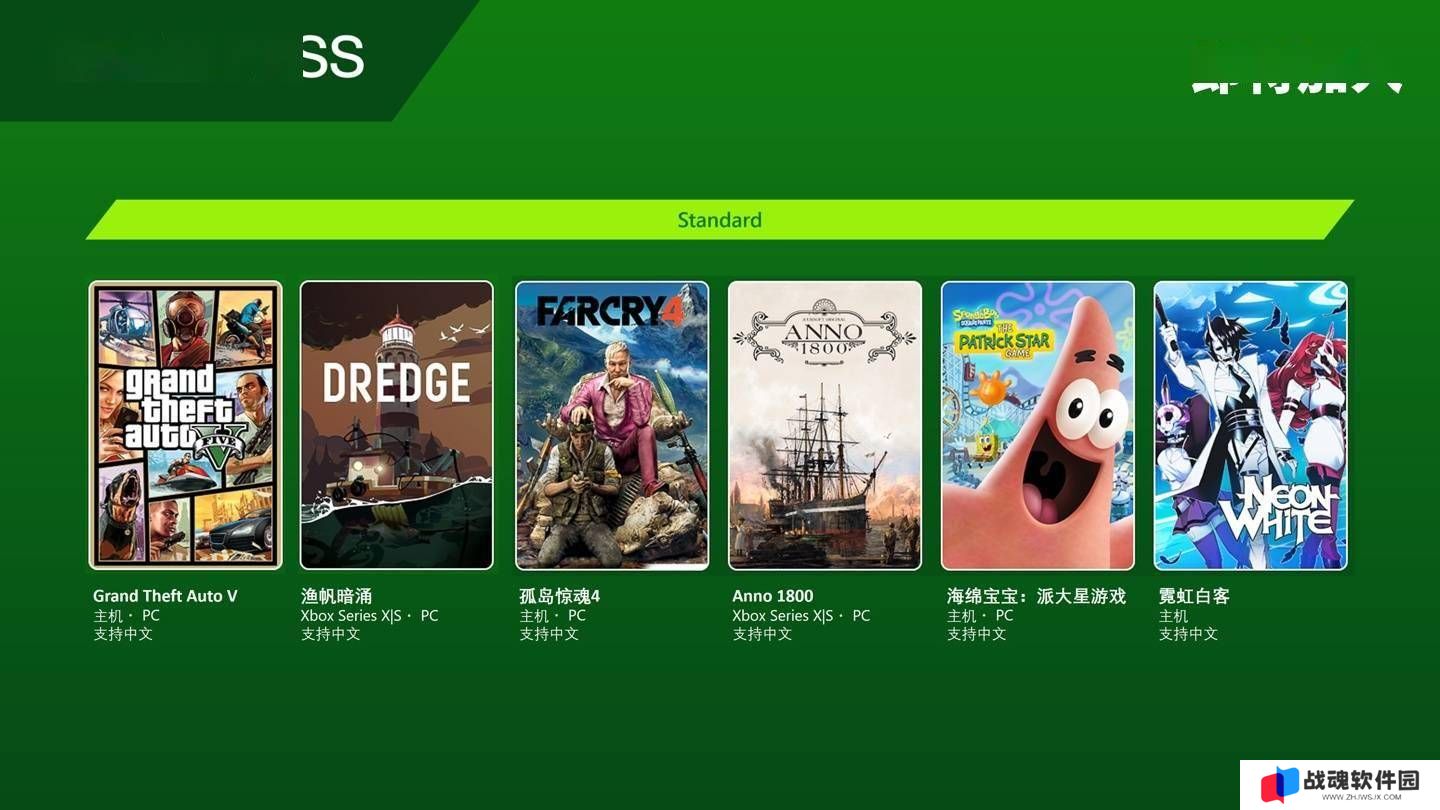Click the Xbox Series X|S label under Anno 1800
This screenshot has height=810, width=1440.
[x=782, y=616]
